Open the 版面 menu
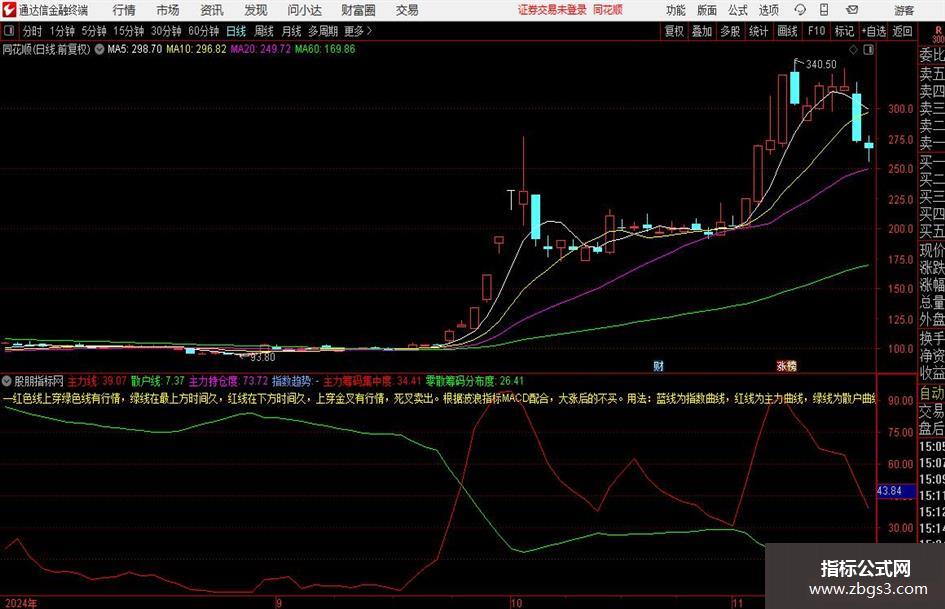Screen dimensions: 945x609 pos(706,10)
